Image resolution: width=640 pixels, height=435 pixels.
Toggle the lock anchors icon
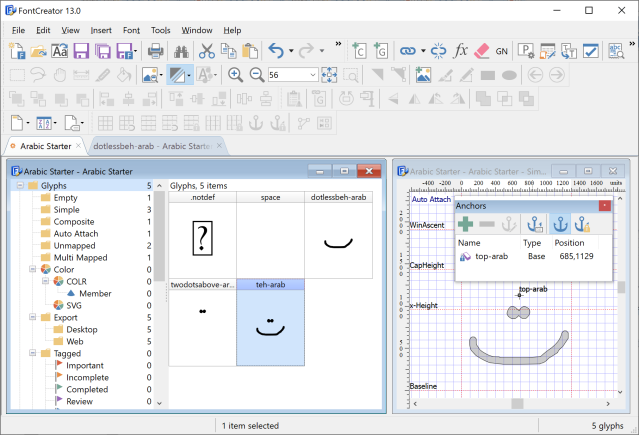[x=584, y=225]
